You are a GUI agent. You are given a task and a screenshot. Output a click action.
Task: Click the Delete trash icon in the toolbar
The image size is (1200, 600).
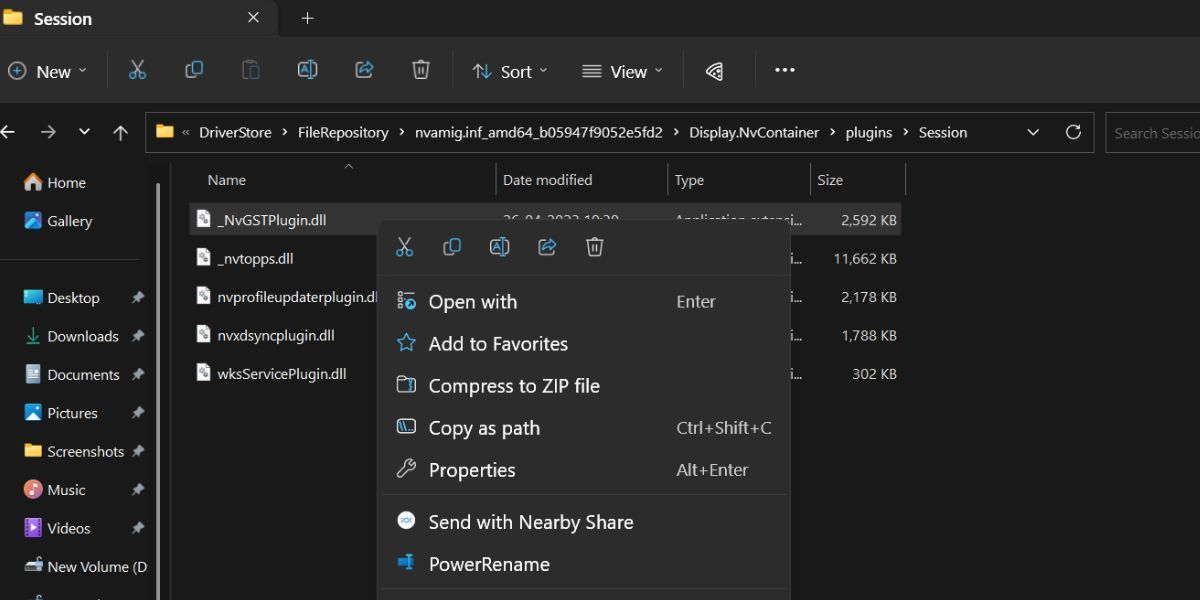421,70
